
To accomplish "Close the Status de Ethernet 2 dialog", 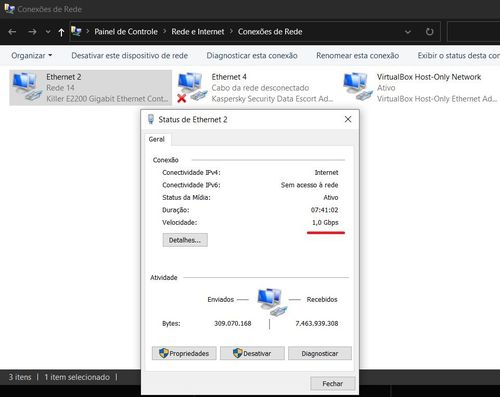I will pyautogui.click(x=348, y=119).
